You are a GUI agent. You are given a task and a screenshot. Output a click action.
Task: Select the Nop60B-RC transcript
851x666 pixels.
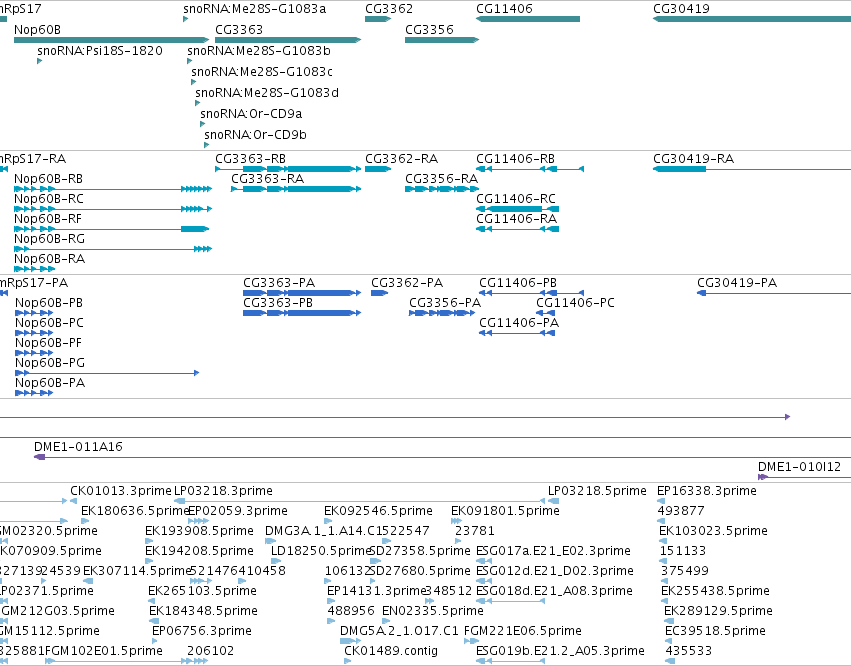(x=113, y=209)
